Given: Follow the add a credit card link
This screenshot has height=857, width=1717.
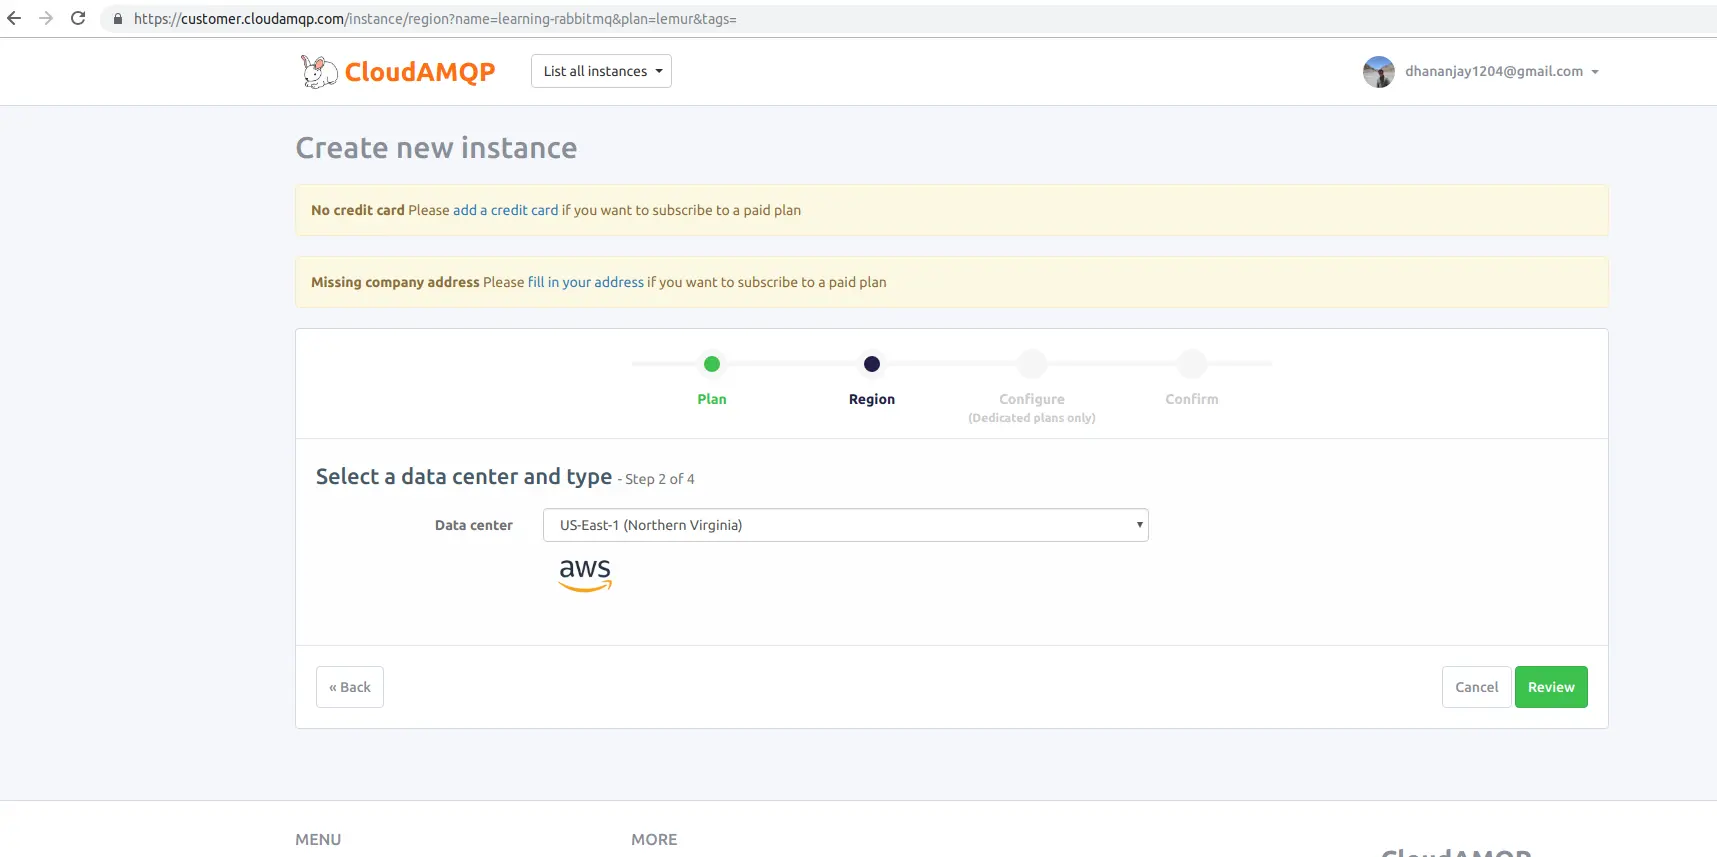Looking at the screenshot, I should pos(505,210).
